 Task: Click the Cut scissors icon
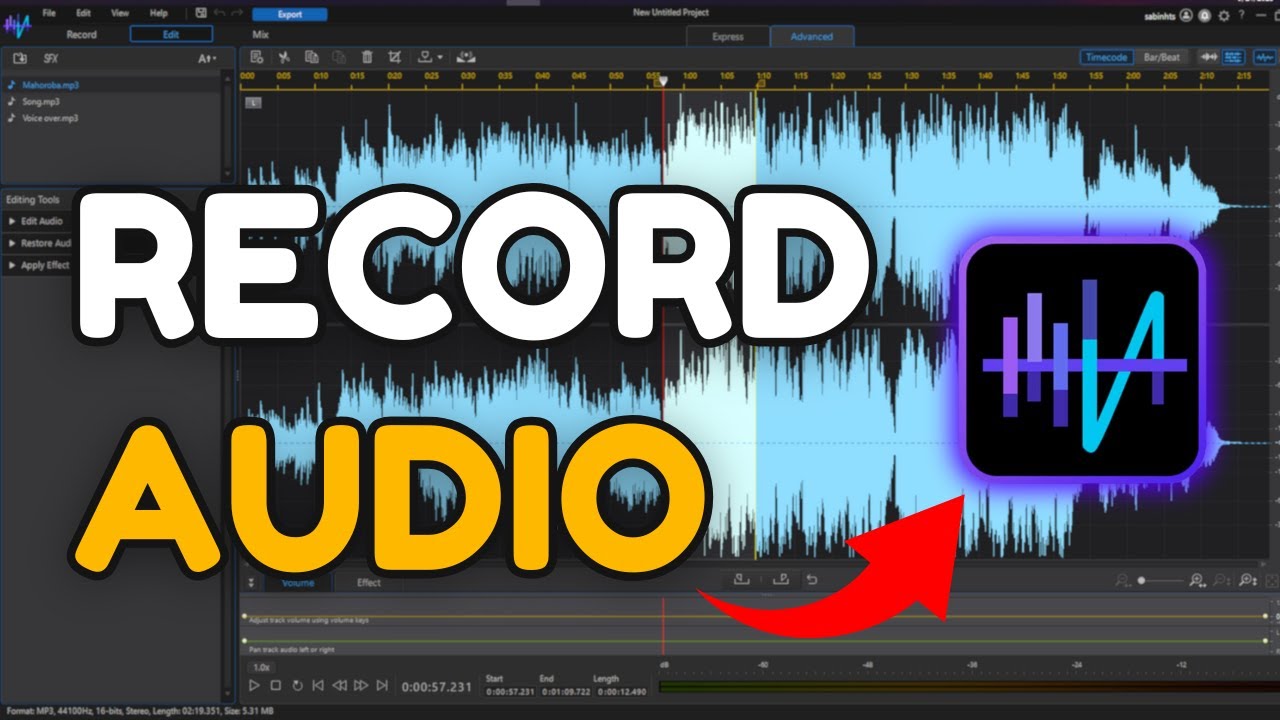[x=284, y=57]
